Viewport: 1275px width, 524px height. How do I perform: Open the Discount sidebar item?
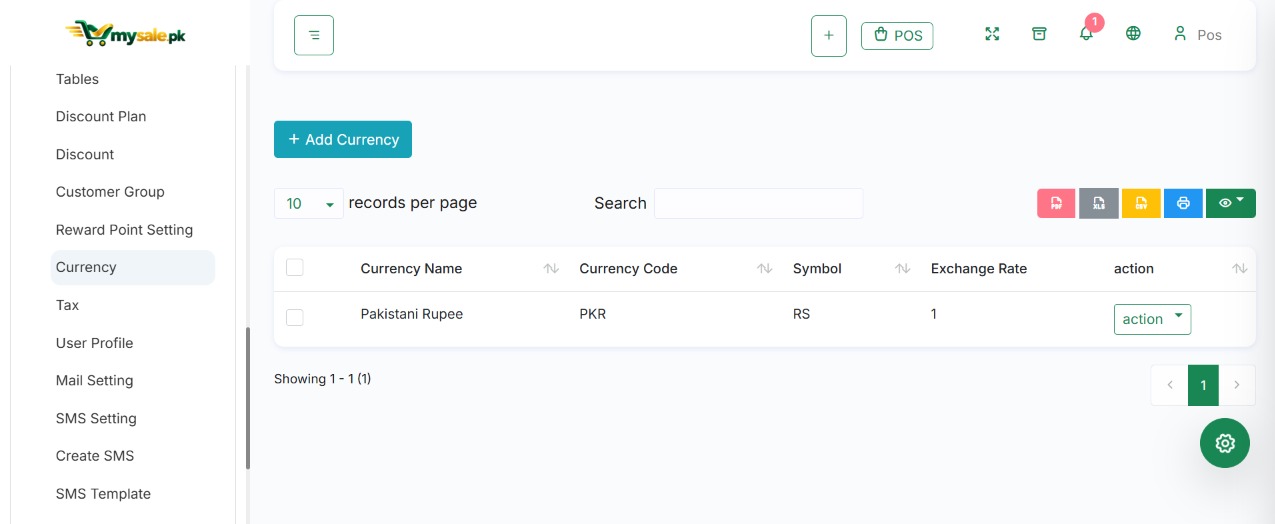(x=85, y=155)
